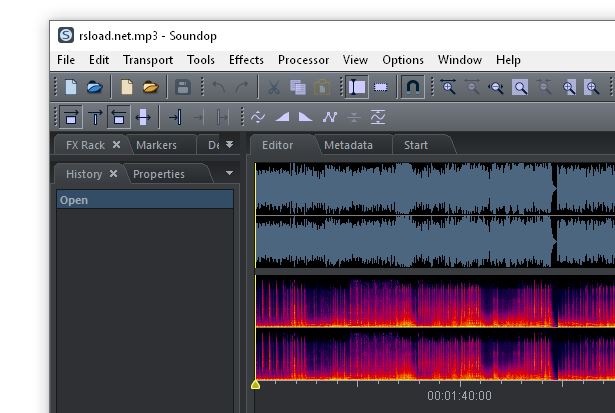The image size is (615, 413).
Task: Switch to the Properties tab
Action: click(159, 174)
